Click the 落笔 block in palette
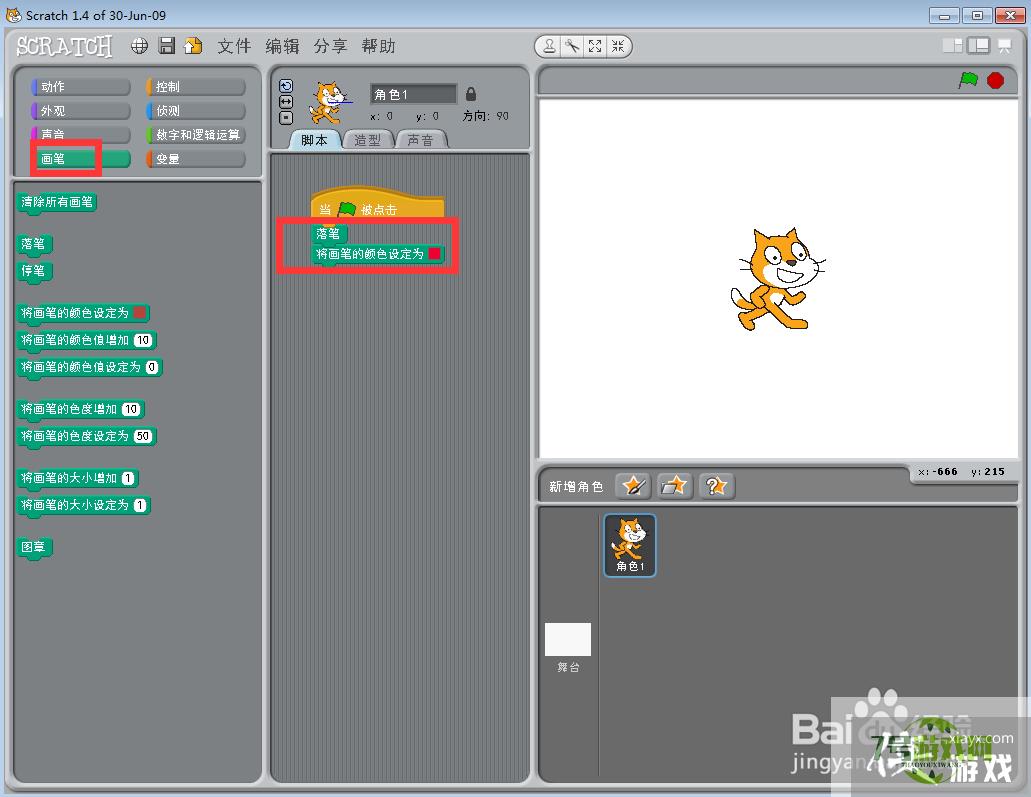 [x=34, y=245]
